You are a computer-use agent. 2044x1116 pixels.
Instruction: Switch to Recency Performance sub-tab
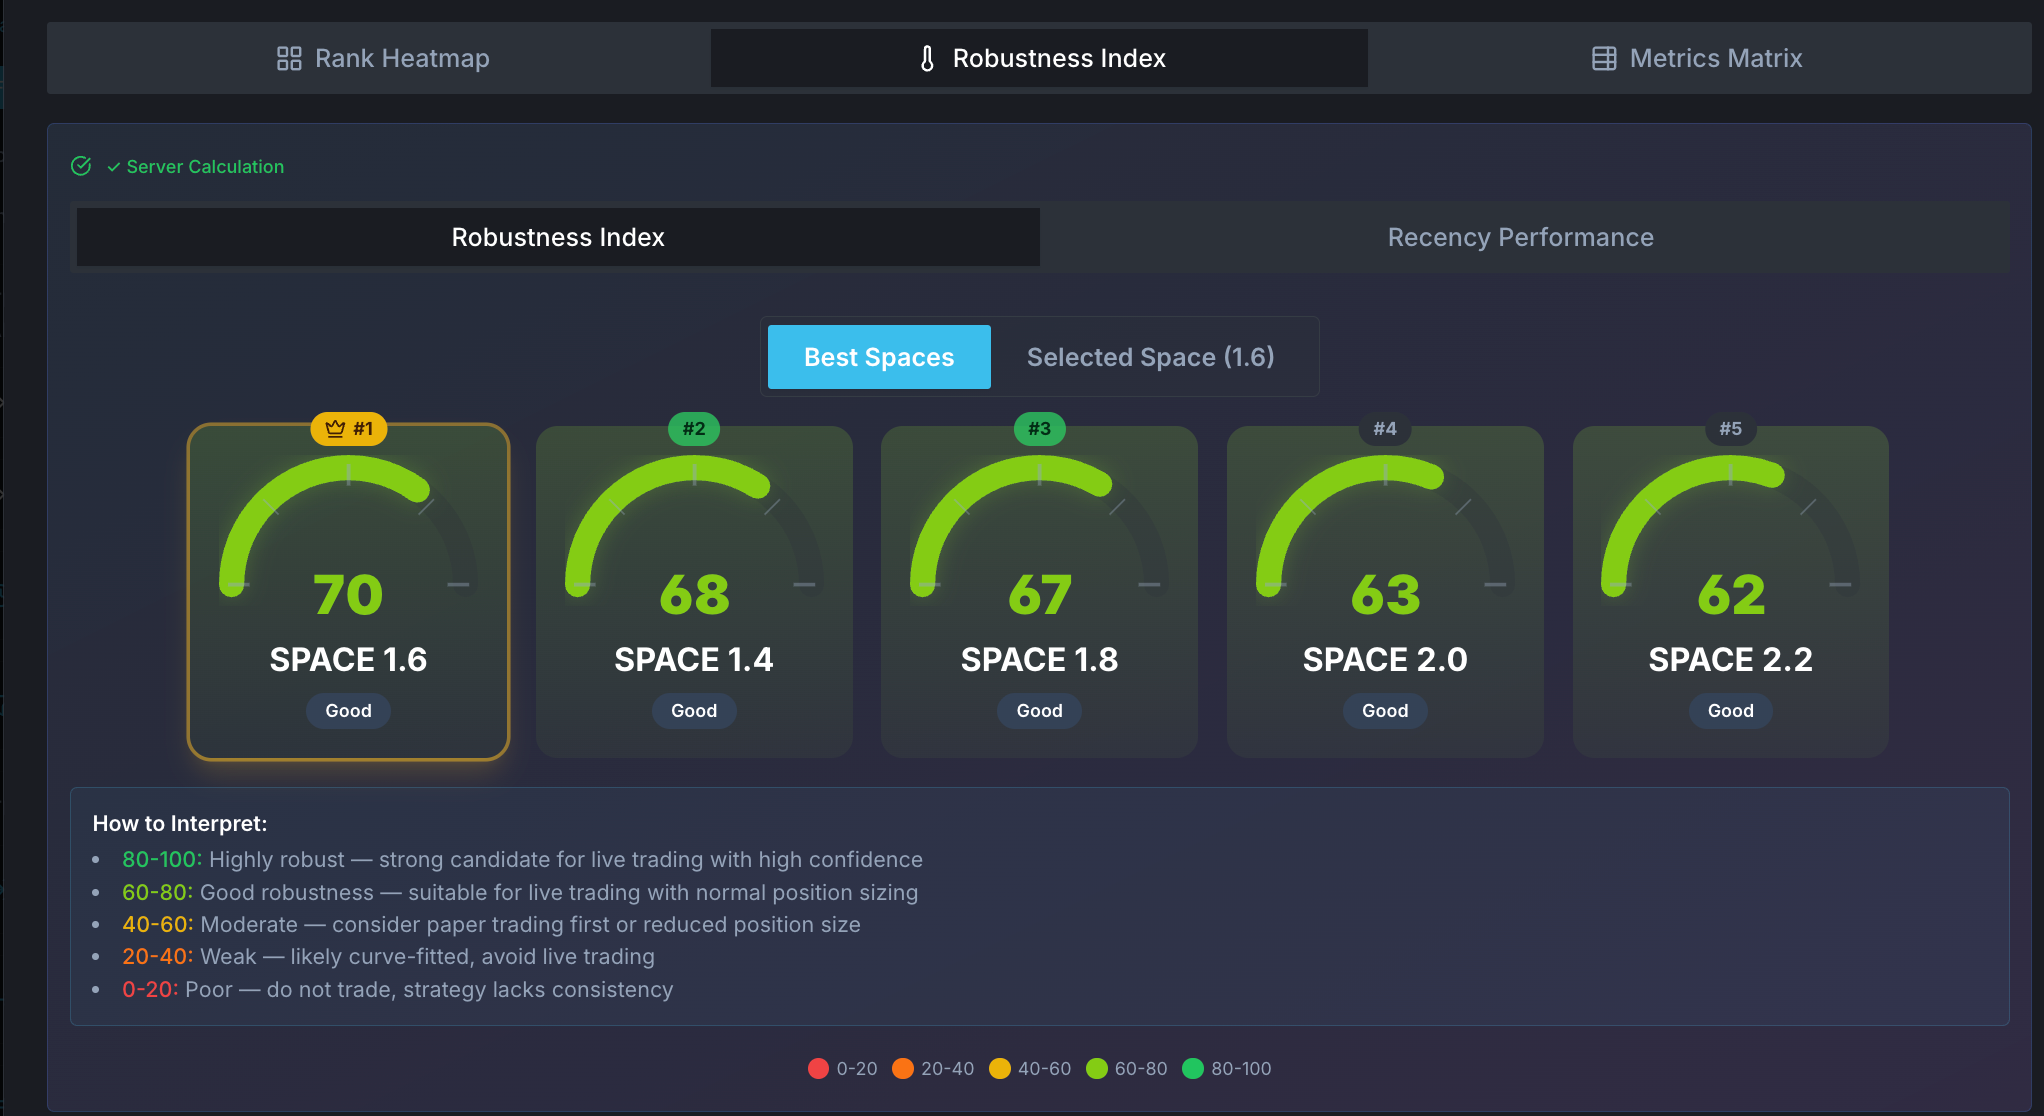point(1520,237)
